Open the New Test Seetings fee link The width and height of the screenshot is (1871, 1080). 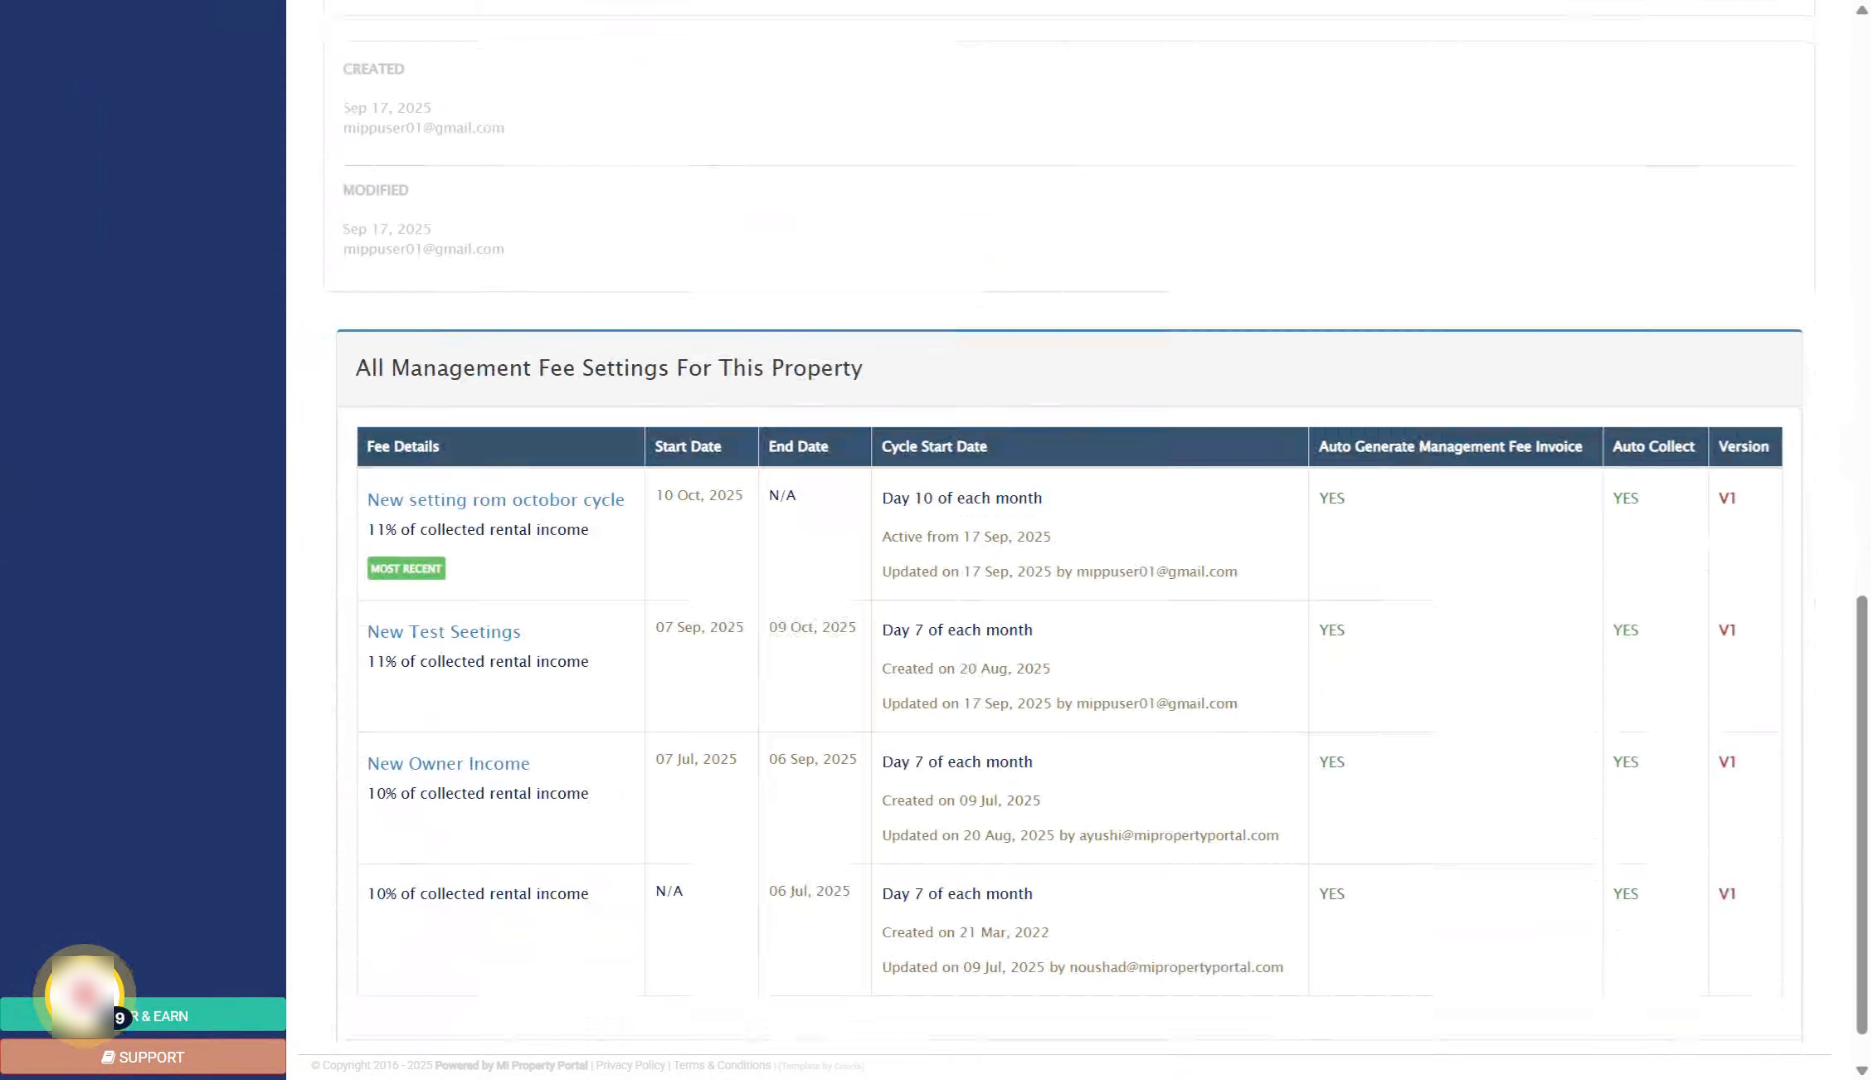click(x=443, y=632)
